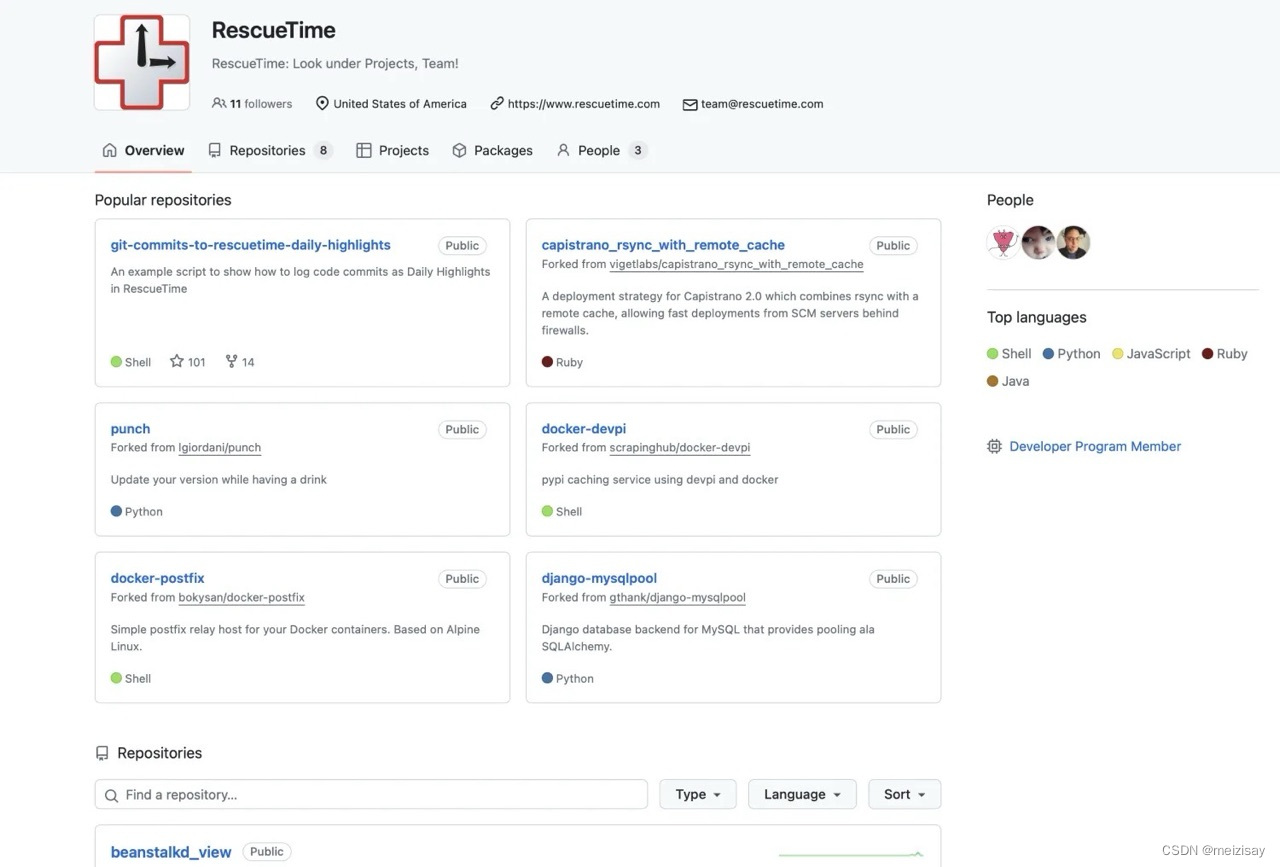
Task: Open https://www.rescuetime.com link
Action: tap(584, 103)
